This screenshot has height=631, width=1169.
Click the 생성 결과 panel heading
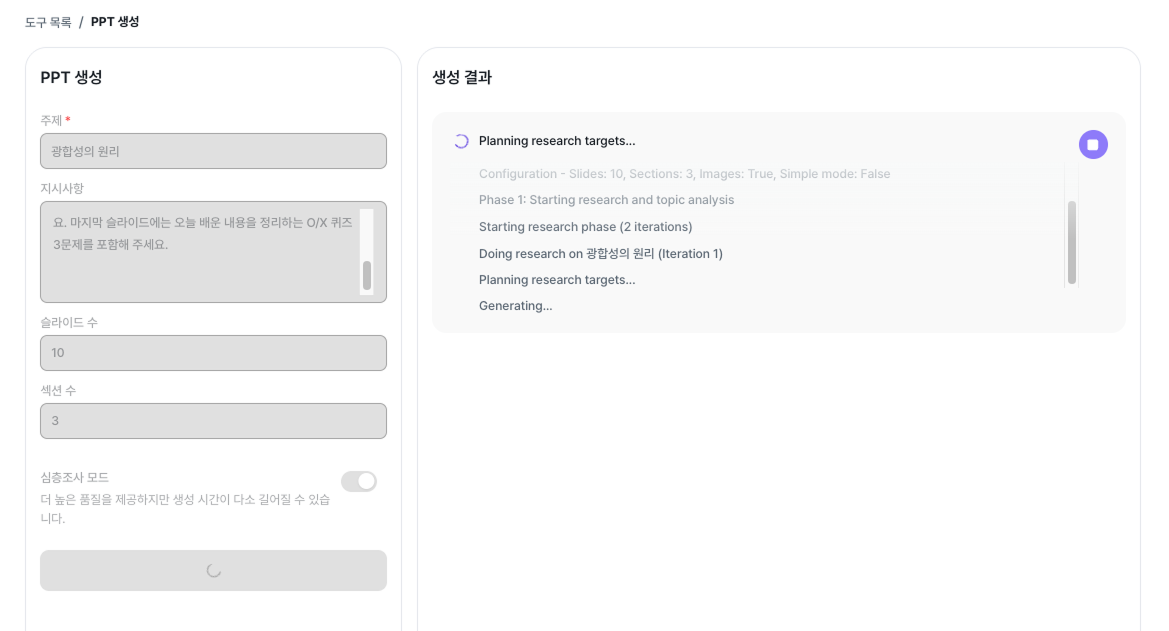tap(462, 77)
